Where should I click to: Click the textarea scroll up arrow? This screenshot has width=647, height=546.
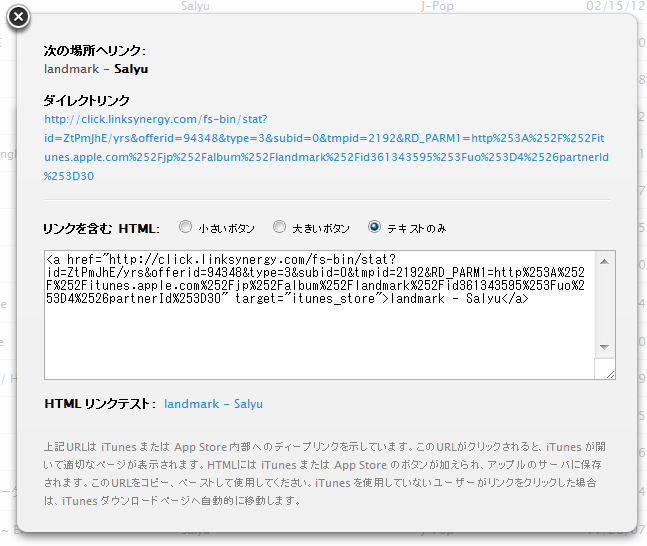coord(604,262)
